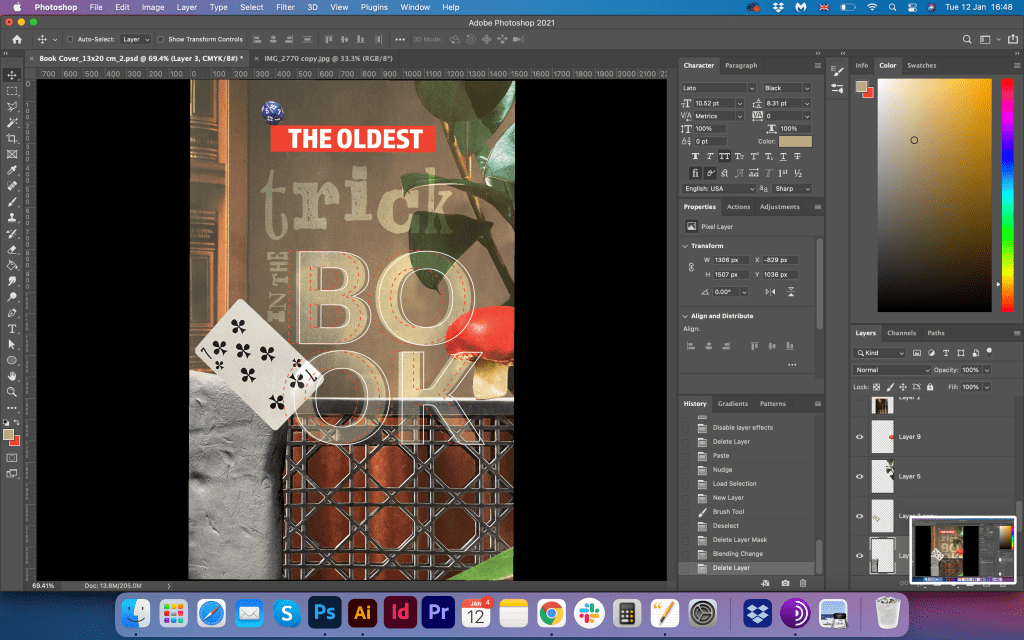Open the Normal blend mode dropdown
The height and width of the screenshot is (640, 1024).
click(x=892, y=370)
